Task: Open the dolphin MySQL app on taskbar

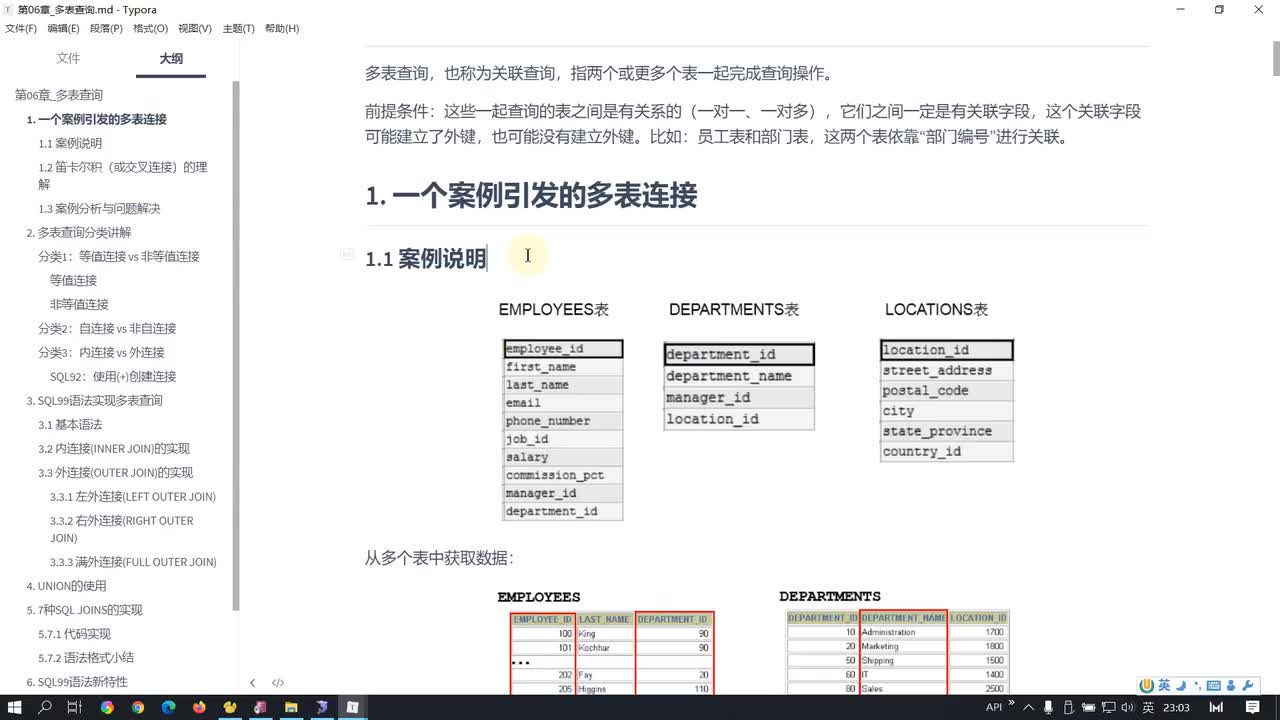Action: [322, 707]
